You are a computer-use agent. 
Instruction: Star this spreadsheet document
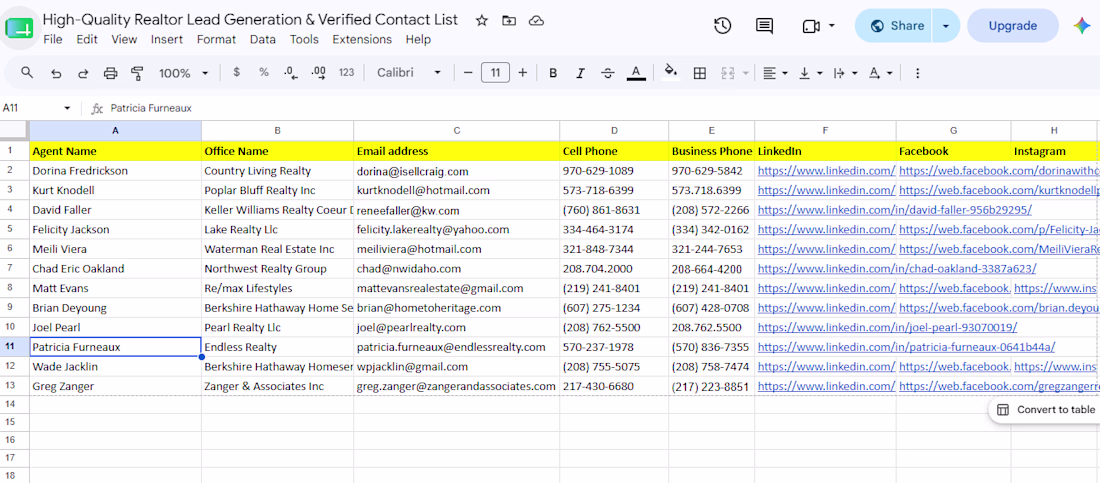pos(481,20)
